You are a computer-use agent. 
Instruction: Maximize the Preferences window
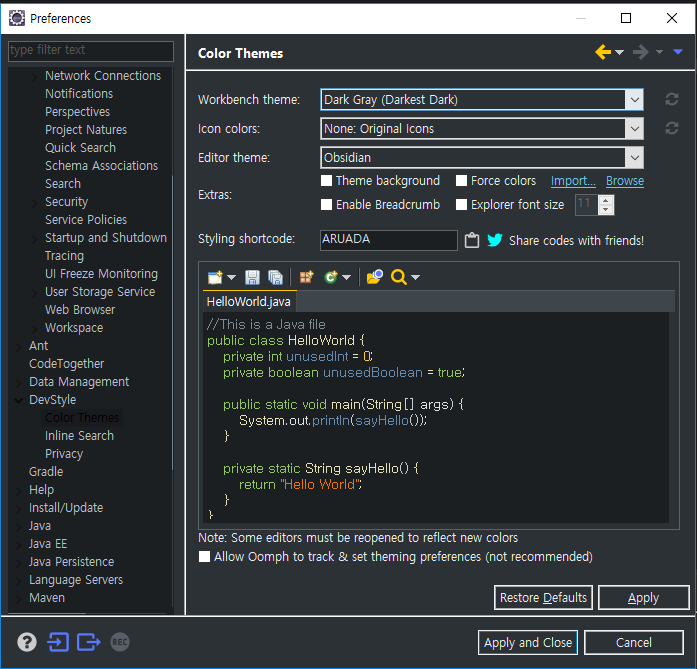click(x=626, y=18)
